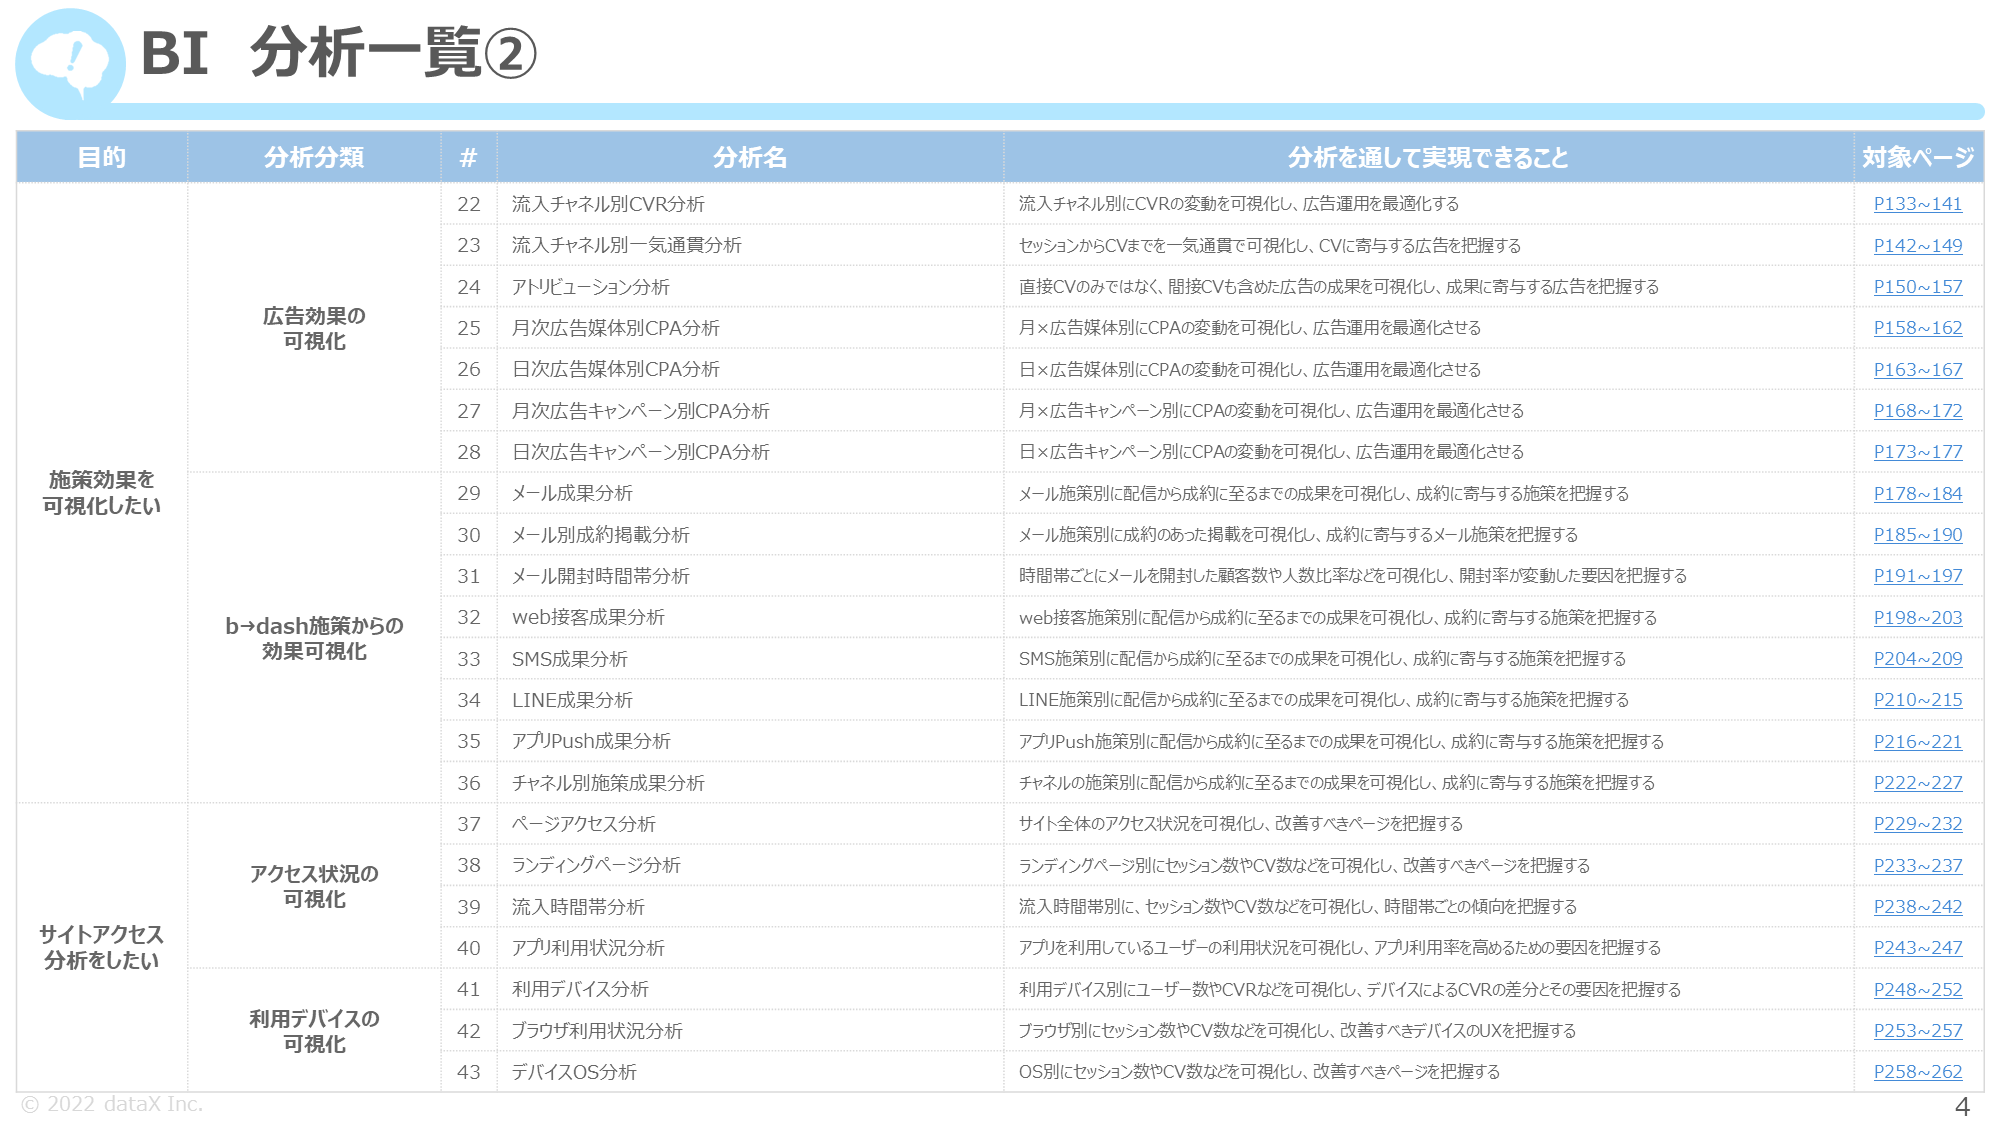The image size is (2000, 1125).
Task: Open page link P173~177
Action: (1918, 452)
